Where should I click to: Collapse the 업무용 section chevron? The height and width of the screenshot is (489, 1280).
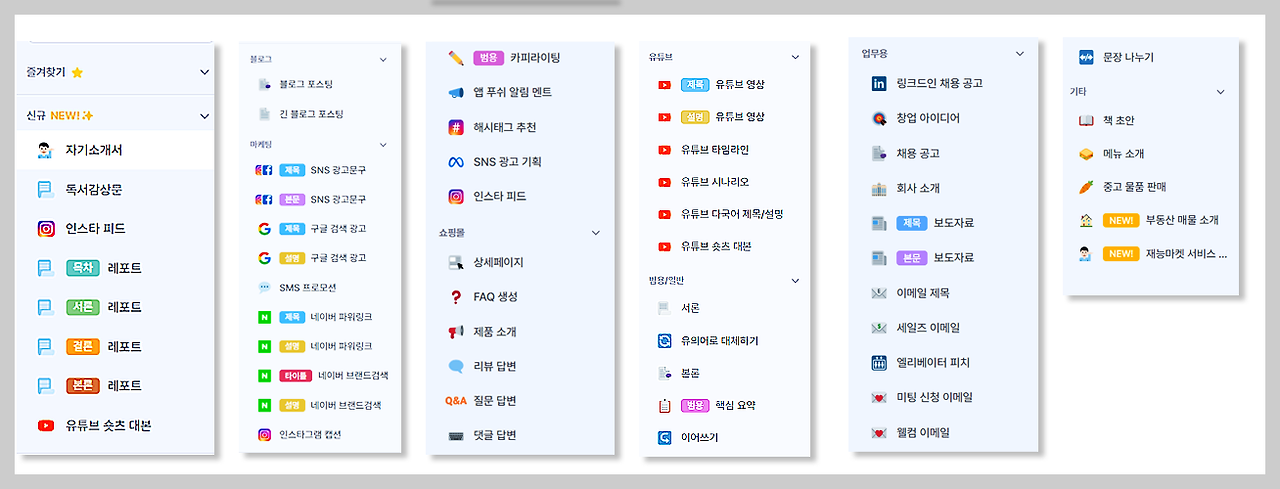(1020, 54)
